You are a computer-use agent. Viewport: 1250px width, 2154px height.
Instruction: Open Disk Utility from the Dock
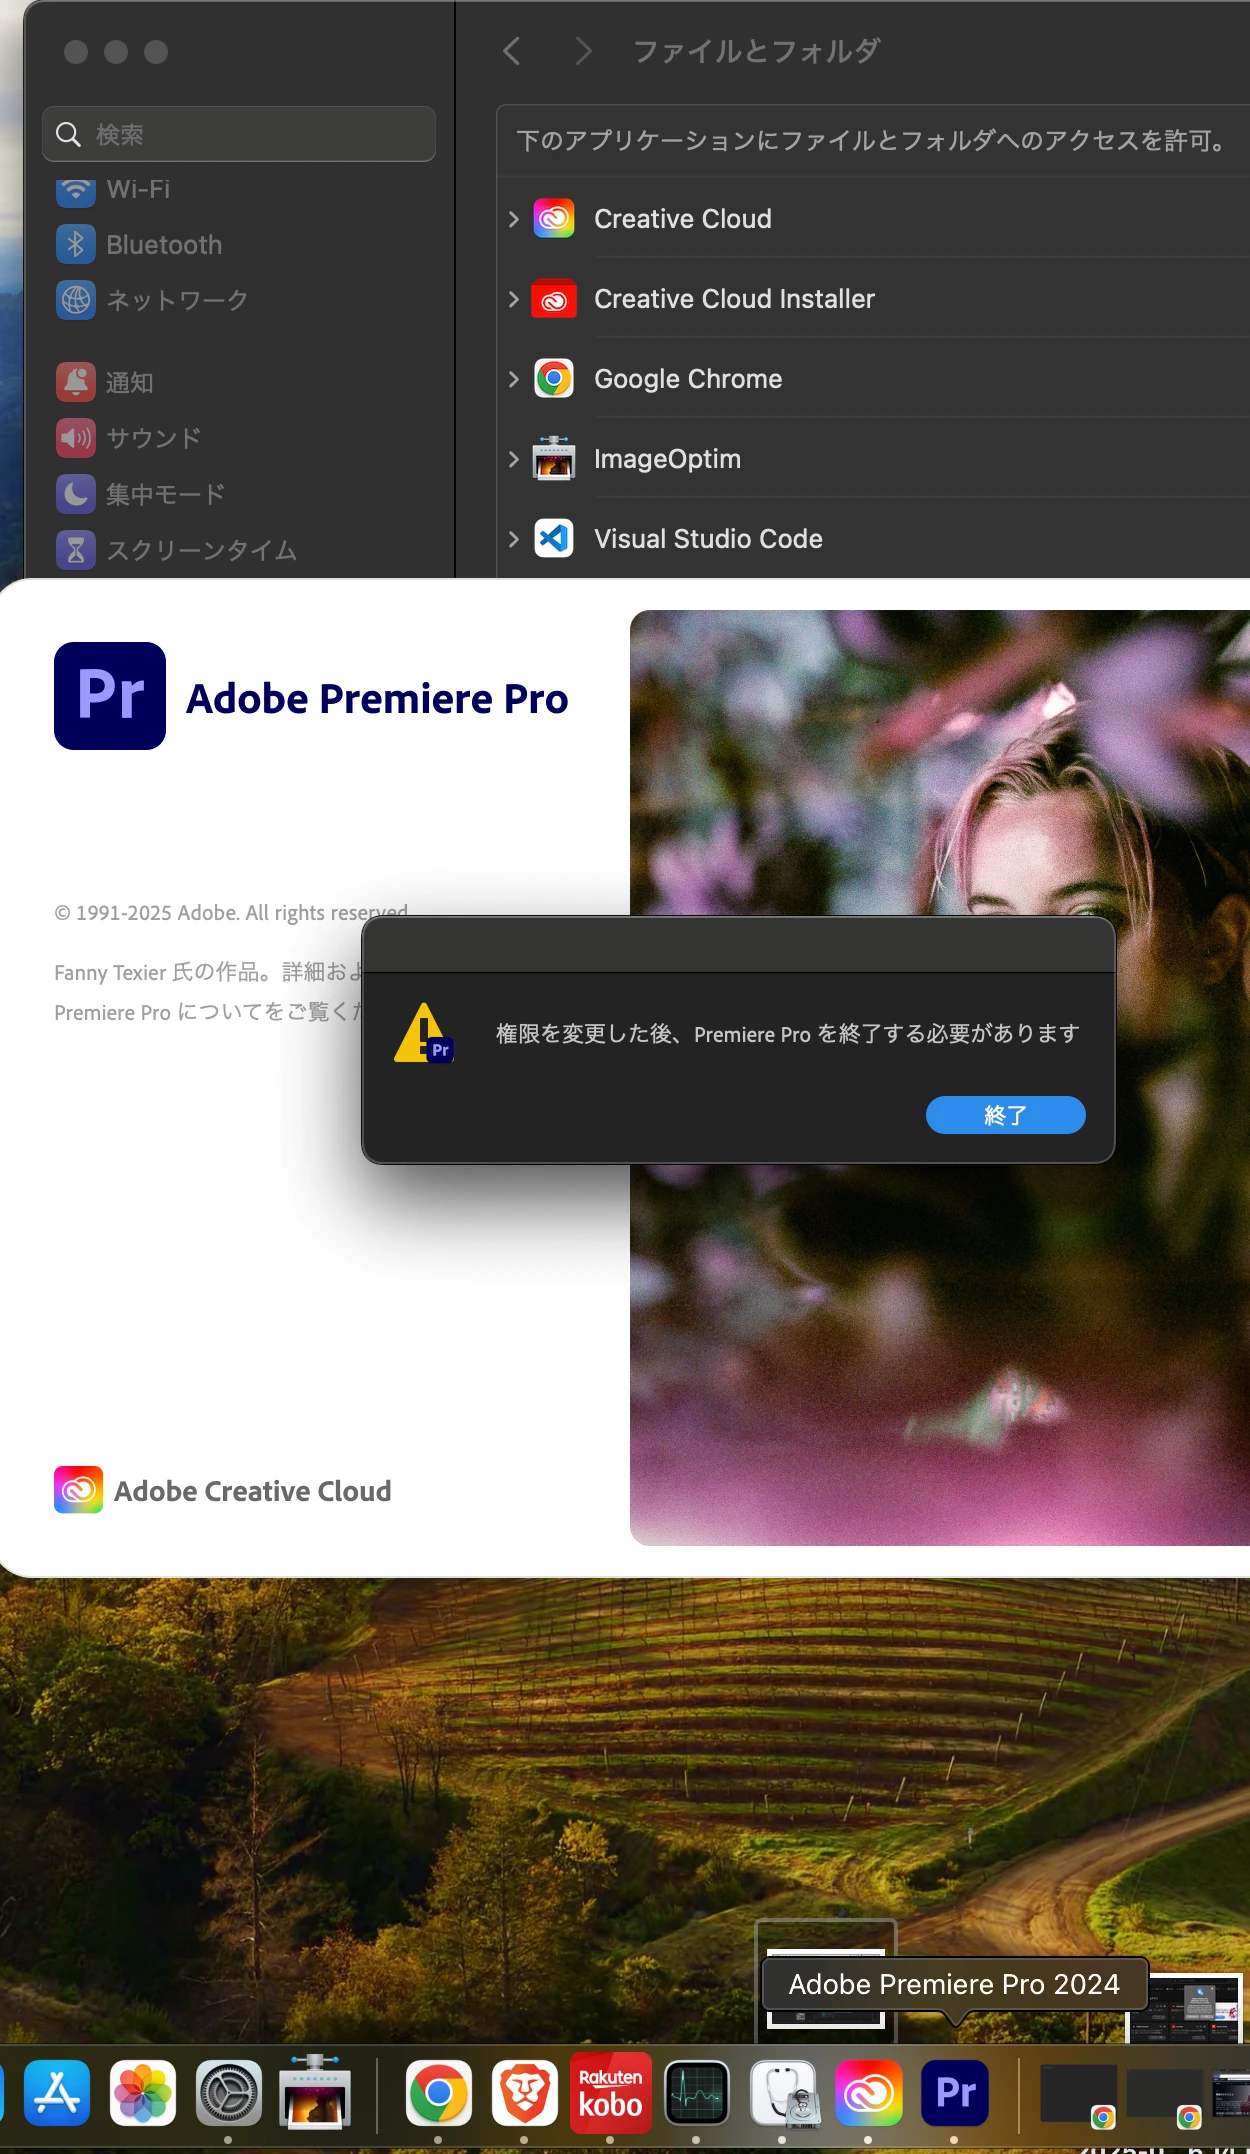click(785, 2092)
